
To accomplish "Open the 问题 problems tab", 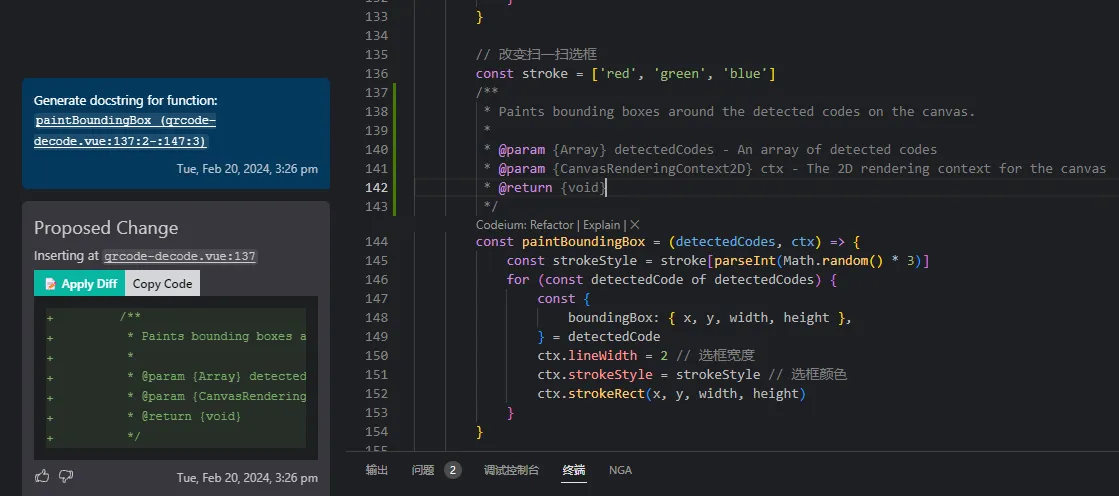I will click(422, 470).
